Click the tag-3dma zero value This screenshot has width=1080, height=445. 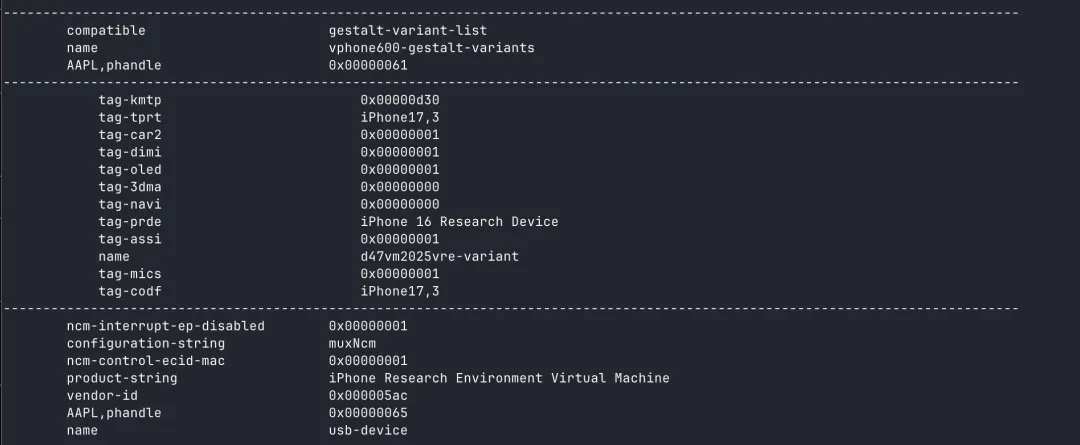tap(400, 187)
